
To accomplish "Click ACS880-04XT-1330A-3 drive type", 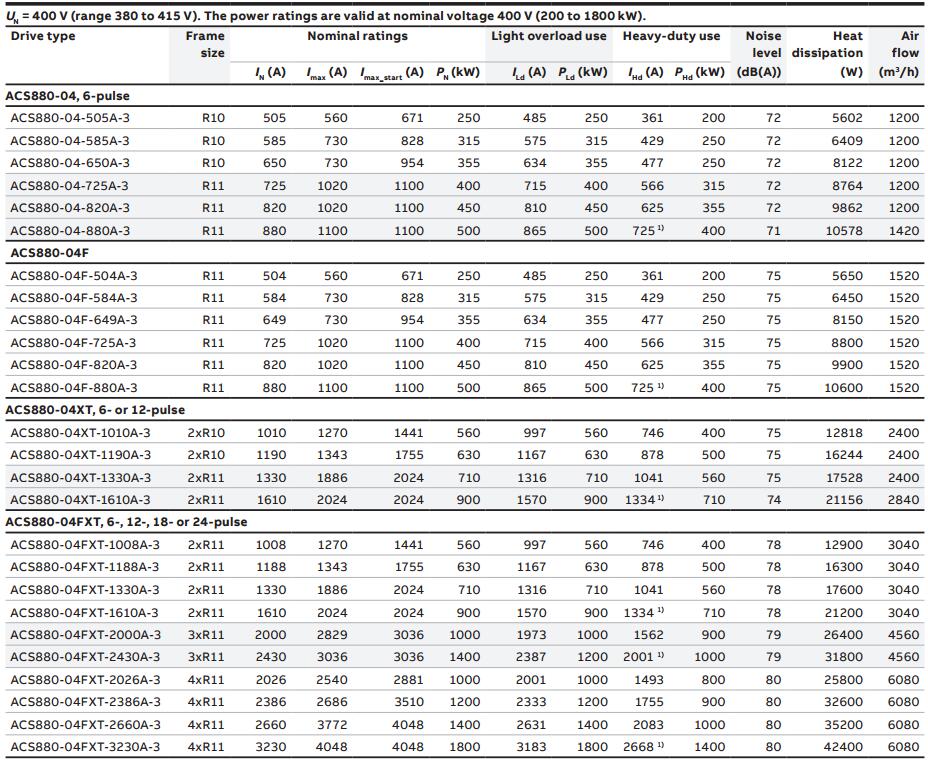I will click(x=80, y=478).
